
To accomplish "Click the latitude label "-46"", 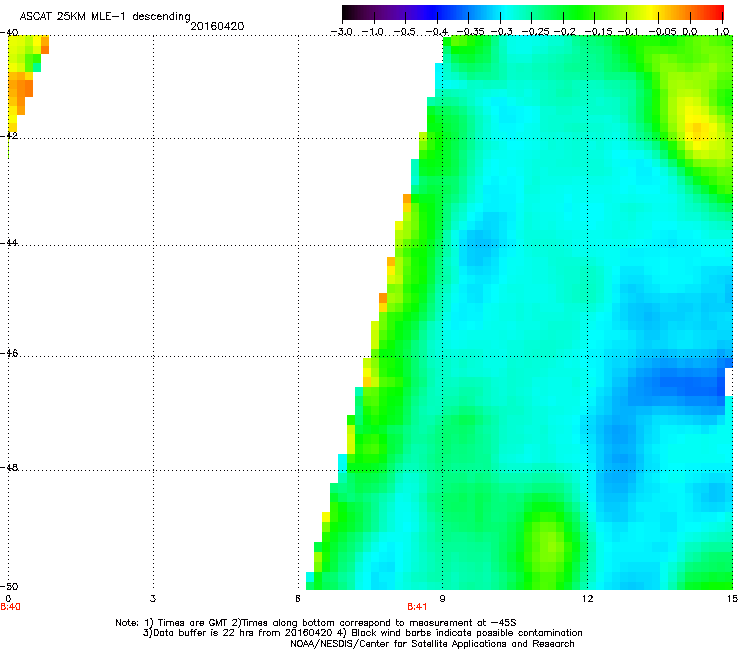I will coord(9,354).
